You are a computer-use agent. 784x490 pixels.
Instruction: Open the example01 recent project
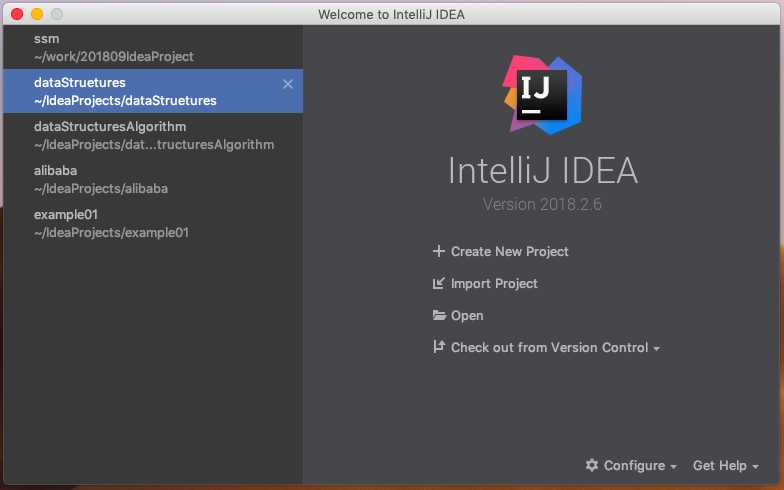click(x=152, y=223)
